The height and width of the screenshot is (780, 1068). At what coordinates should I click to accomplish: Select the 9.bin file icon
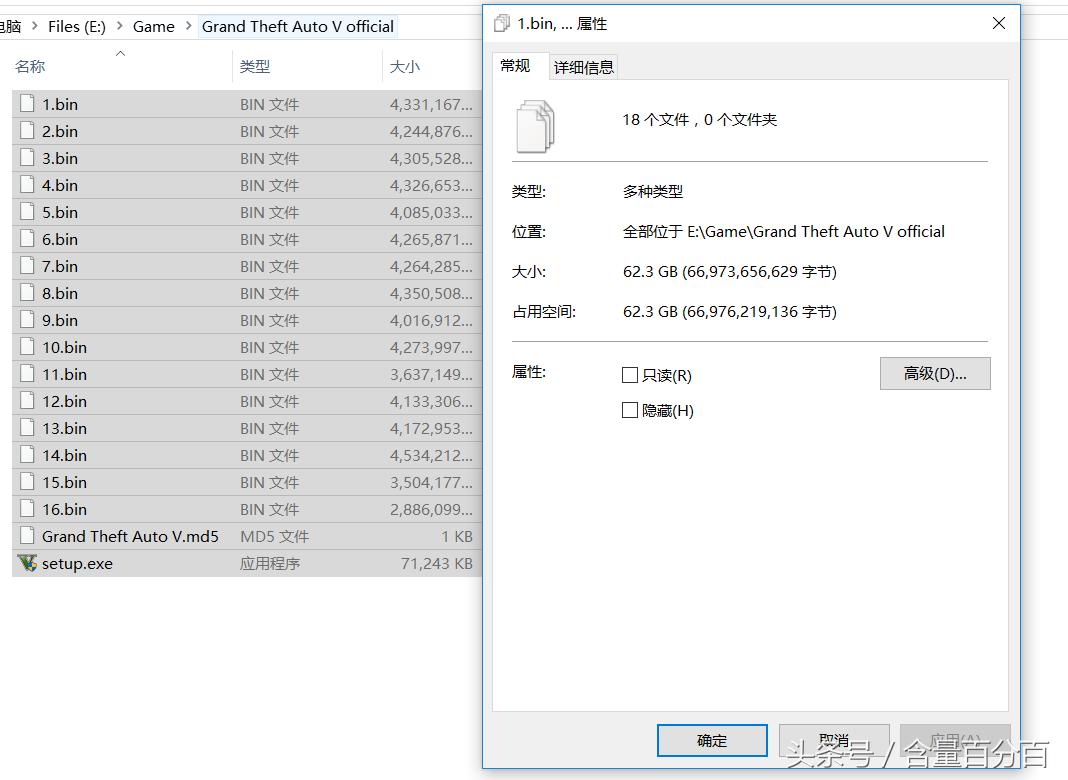coord(27,320)
